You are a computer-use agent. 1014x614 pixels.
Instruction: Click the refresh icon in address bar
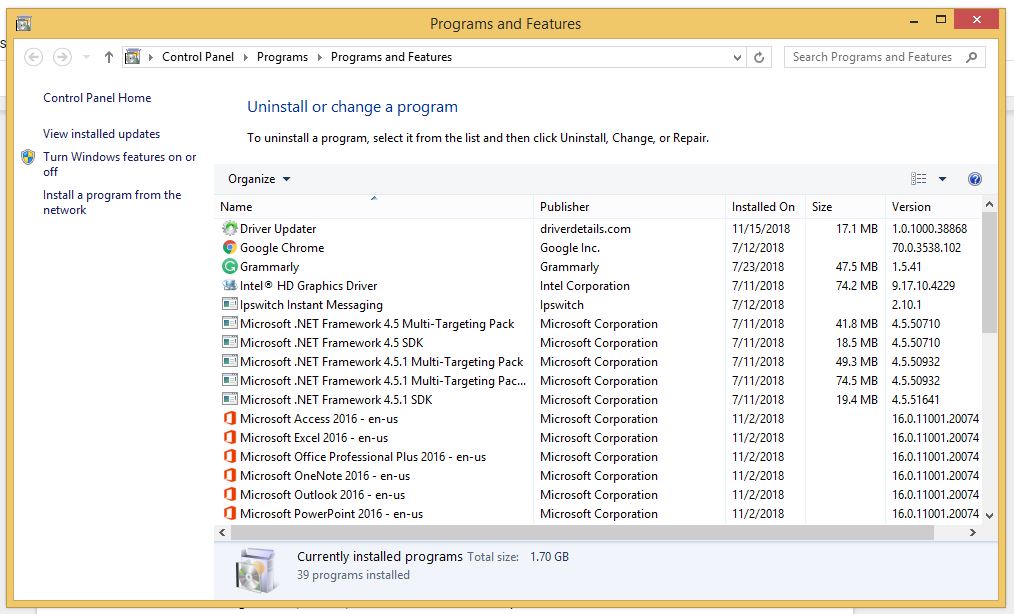(x=760, y=58)
